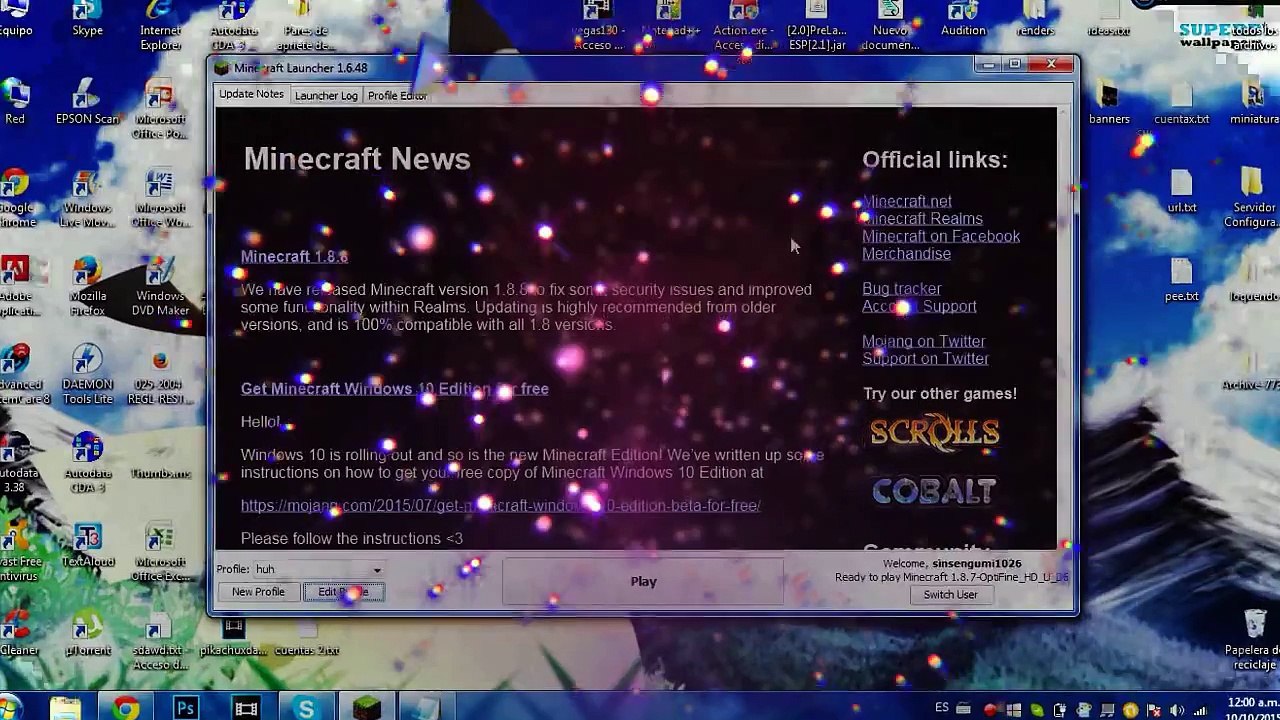Open the banners folder on the desktop
Screen dimensions: 1280x720
pos(1109,104)
